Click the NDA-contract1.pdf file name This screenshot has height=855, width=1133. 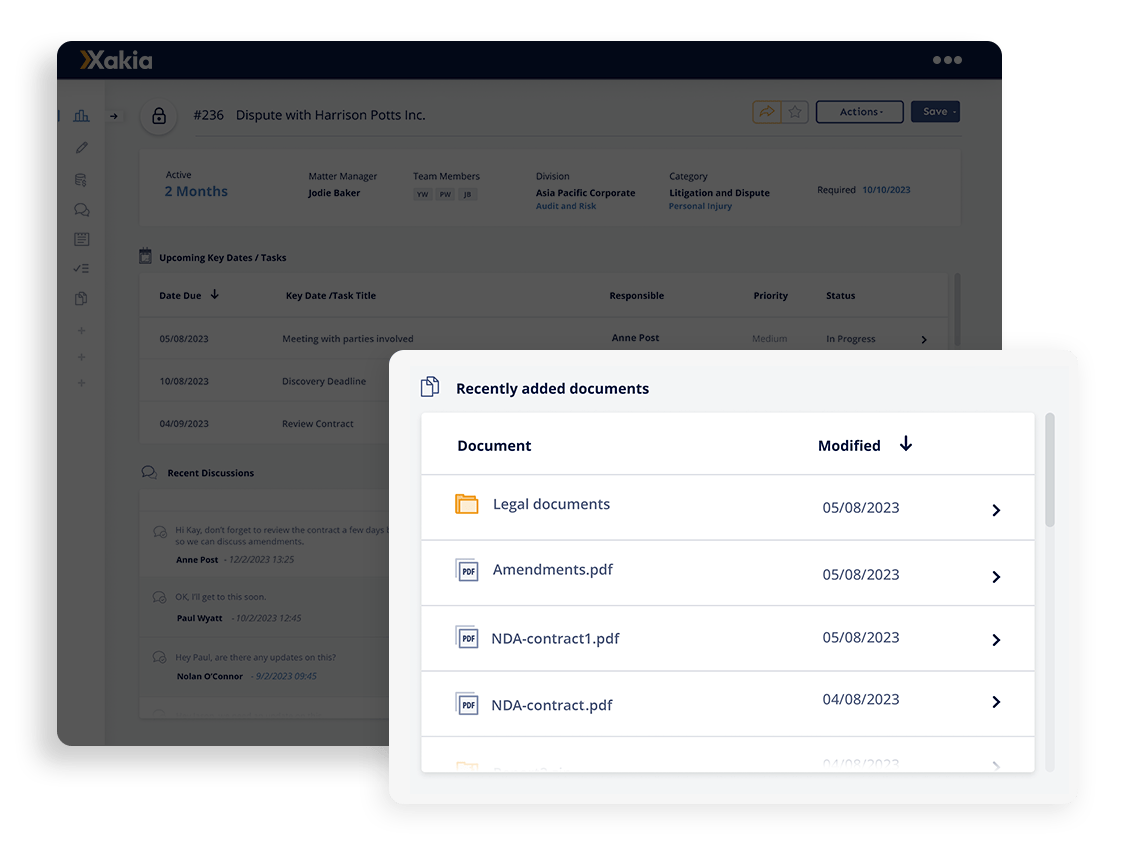pos(555,638)
